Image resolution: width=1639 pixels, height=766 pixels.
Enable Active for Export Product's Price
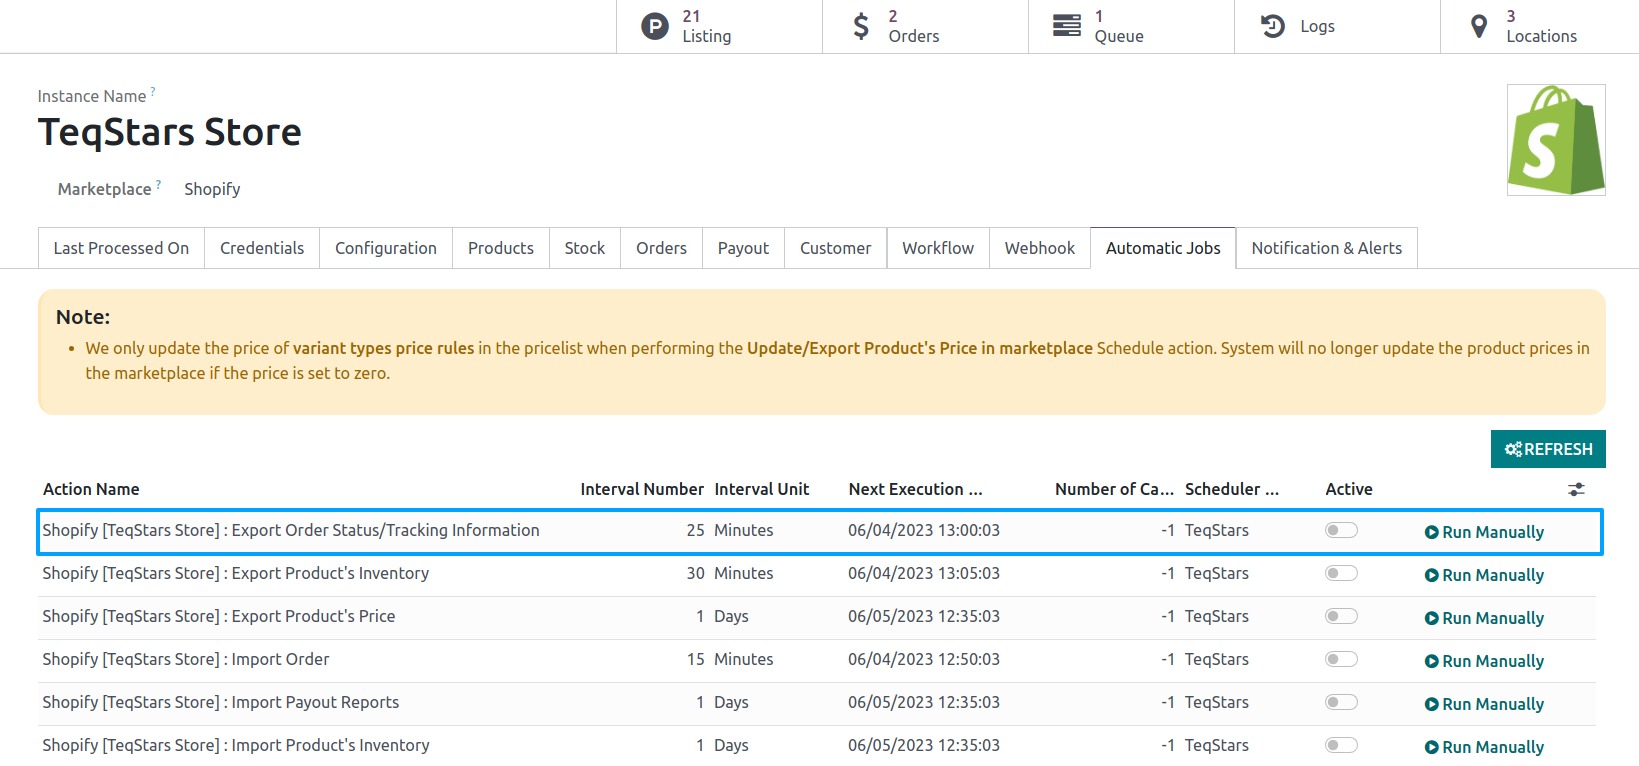click(x=1341, y=616)
